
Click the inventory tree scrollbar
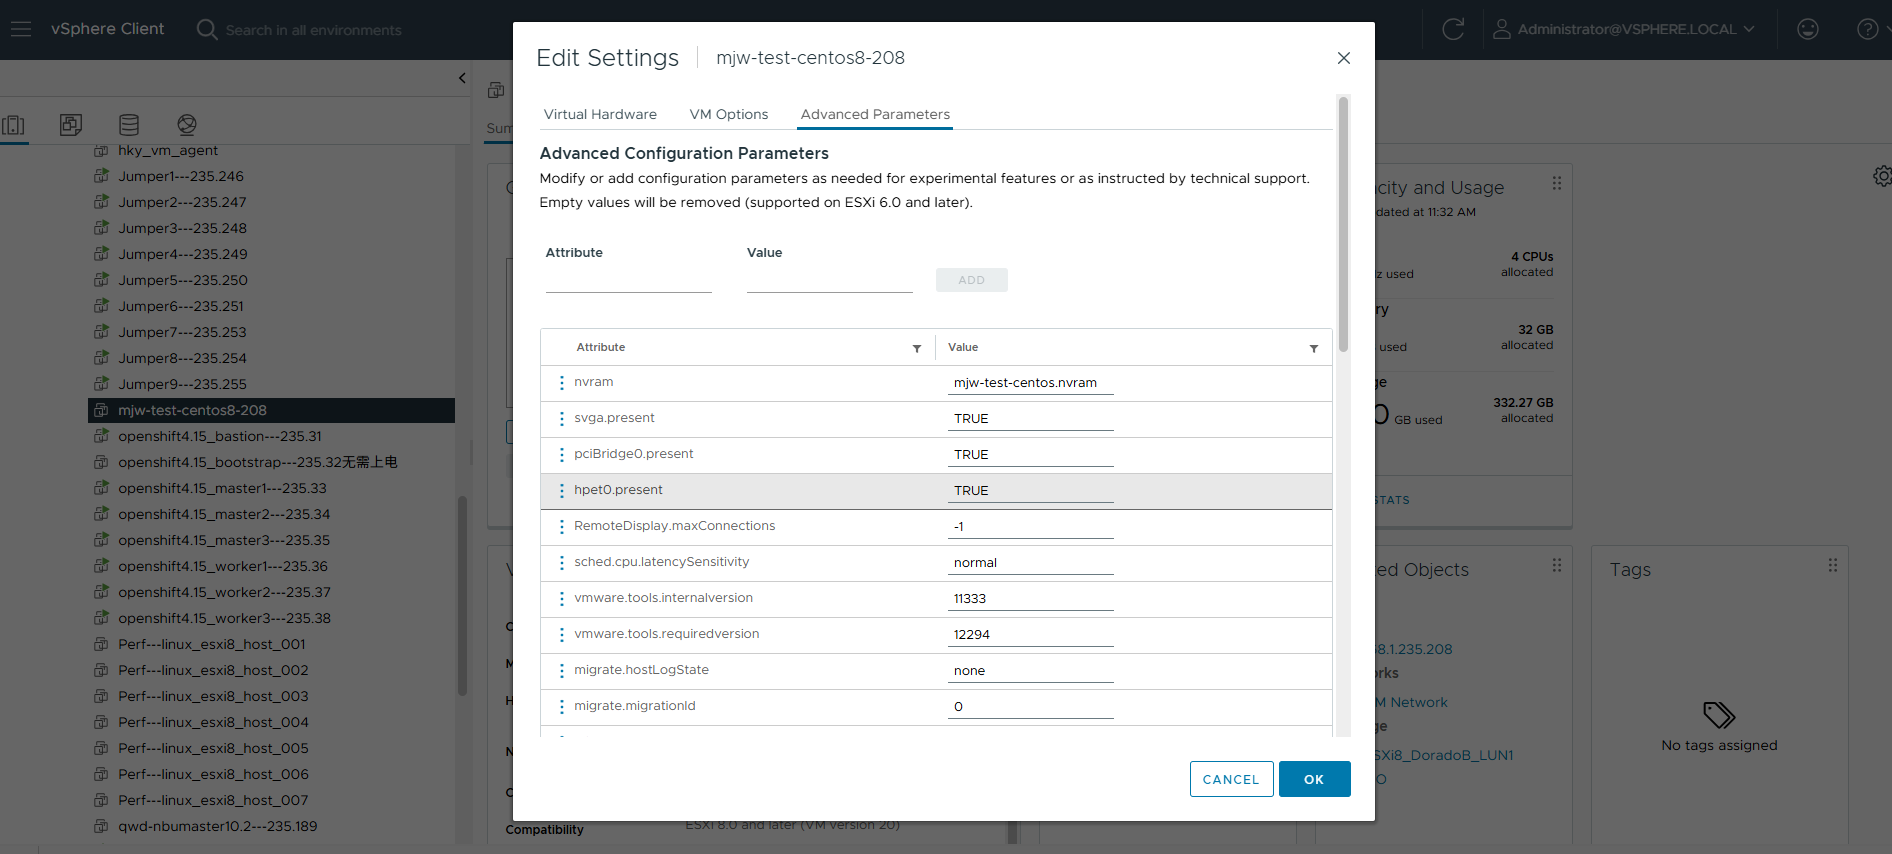[x=462, y=595]
